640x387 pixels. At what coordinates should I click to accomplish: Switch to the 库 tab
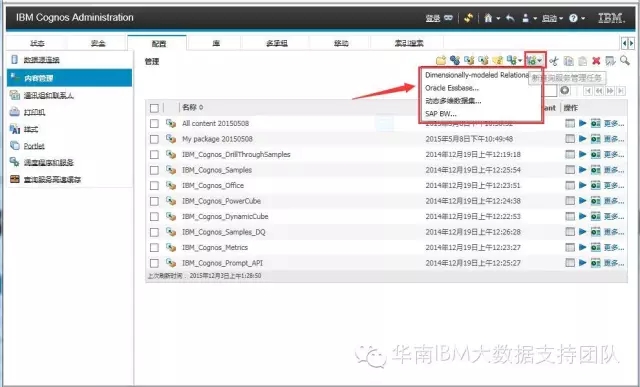pos(216,43)
